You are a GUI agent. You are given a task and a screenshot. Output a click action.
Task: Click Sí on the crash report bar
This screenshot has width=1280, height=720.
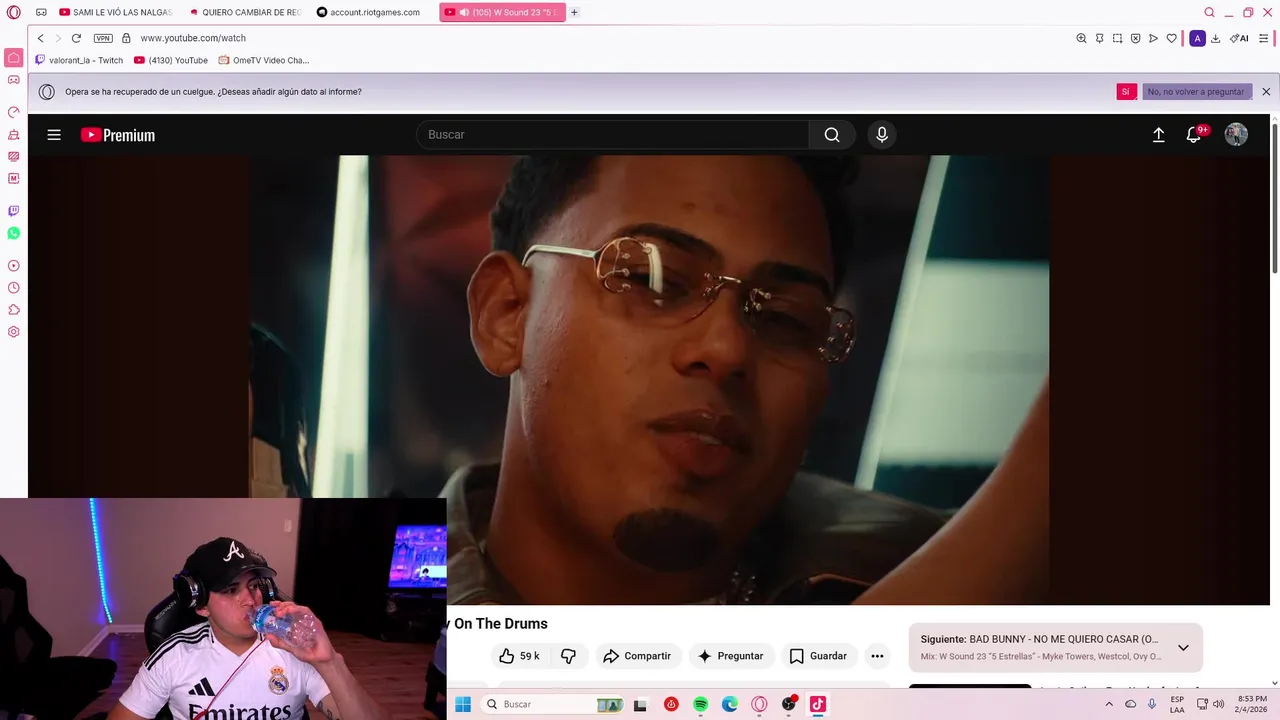point(1126,92)
